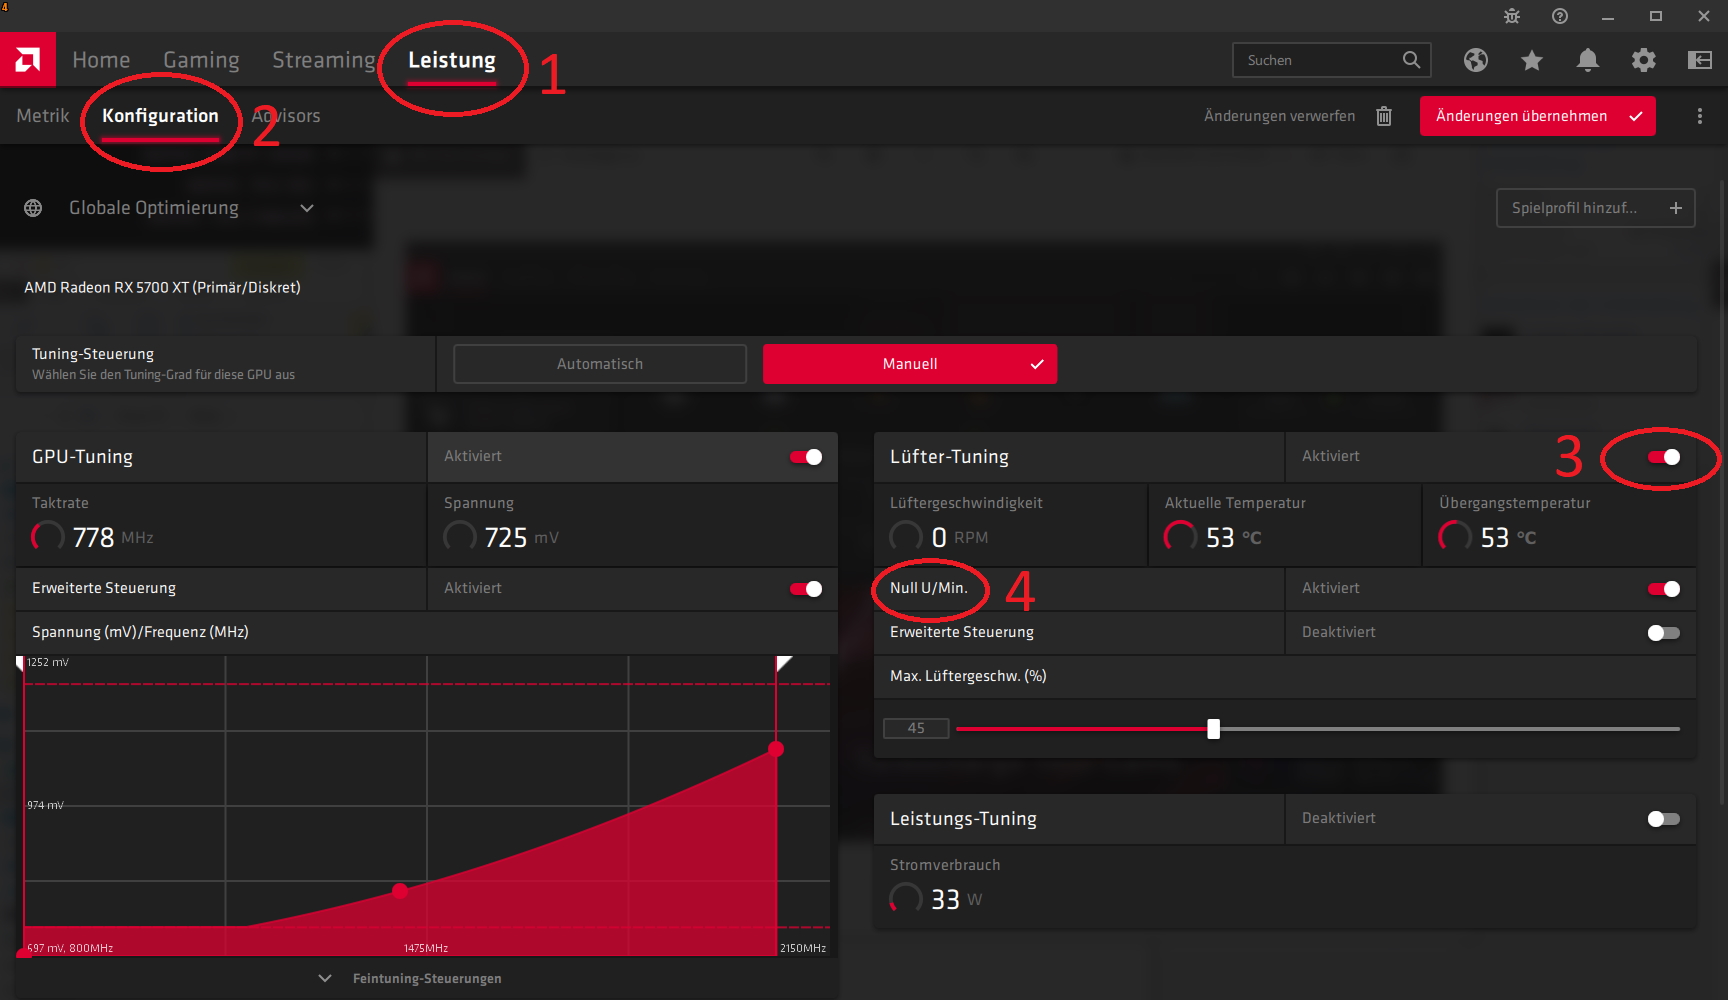This screenshot has width=1728, height=1000.
Task: Open the Streaming tab
Action: click(x=324, y=60)
